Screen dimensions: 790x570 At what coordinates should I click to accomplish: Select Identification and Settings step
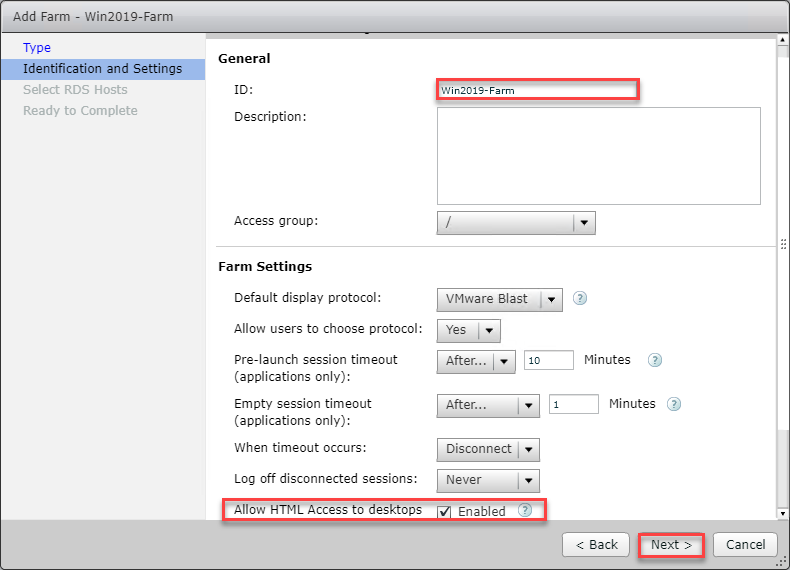click(102, 69)
